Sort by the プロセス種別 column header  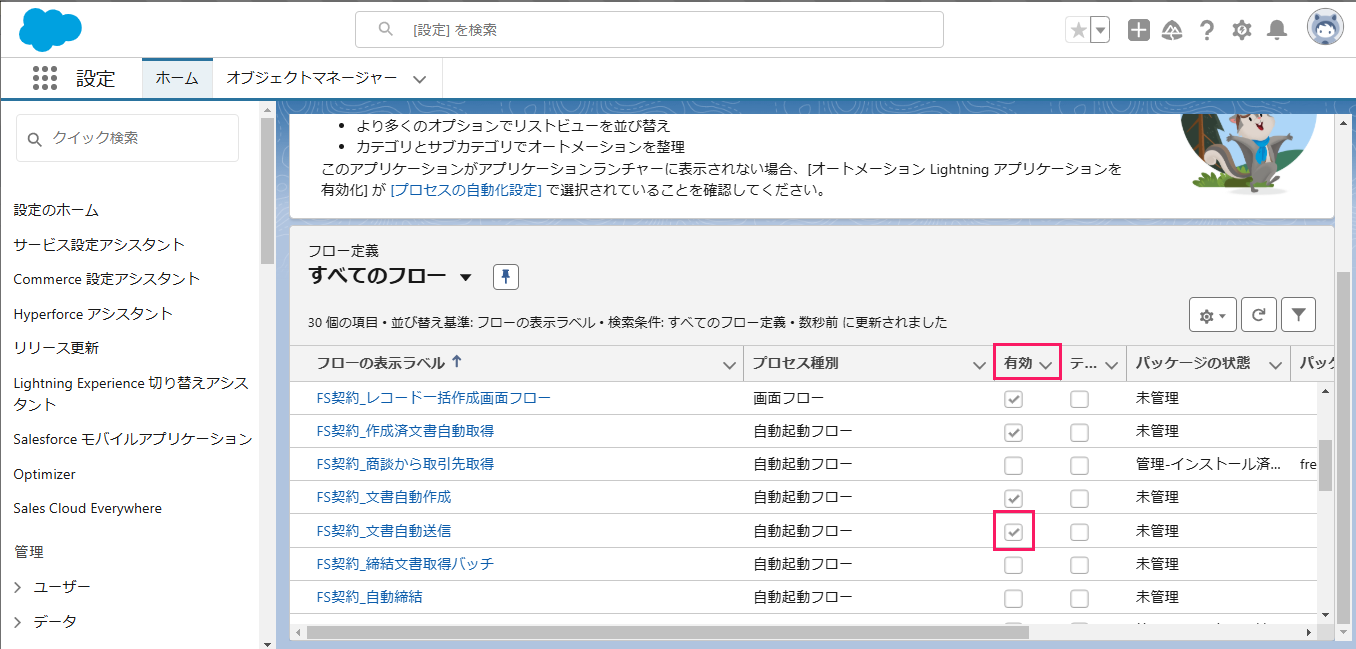pyautogui.click(x=796, y=363)
